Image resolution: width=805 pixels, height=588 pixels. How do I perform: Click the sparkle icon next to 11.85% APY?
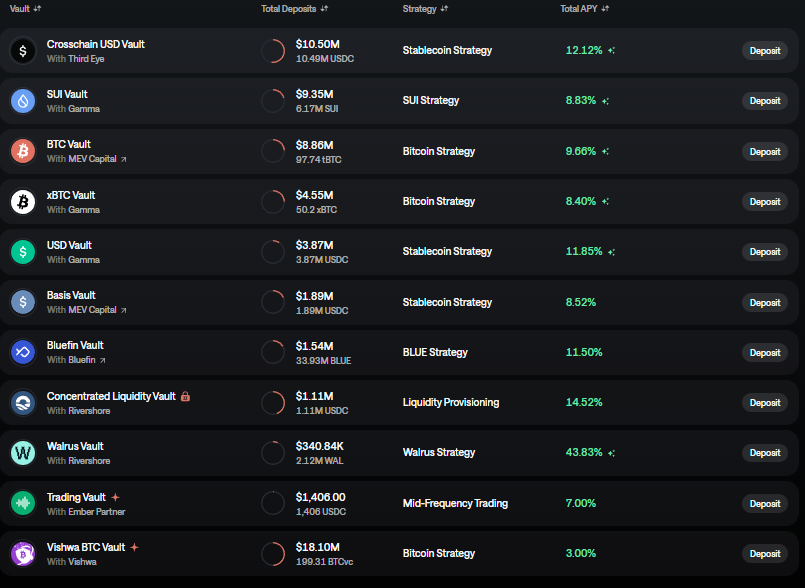[x=611, y=252]
